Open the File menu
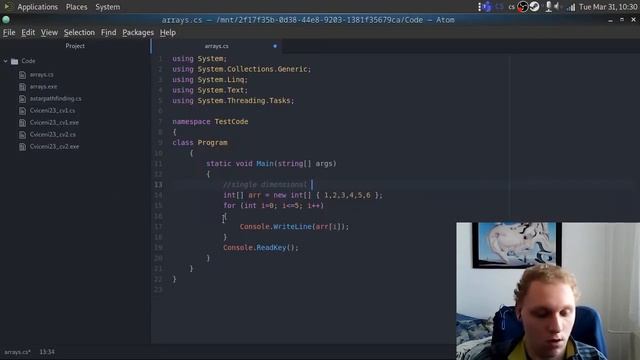 [x=9, y=33]
